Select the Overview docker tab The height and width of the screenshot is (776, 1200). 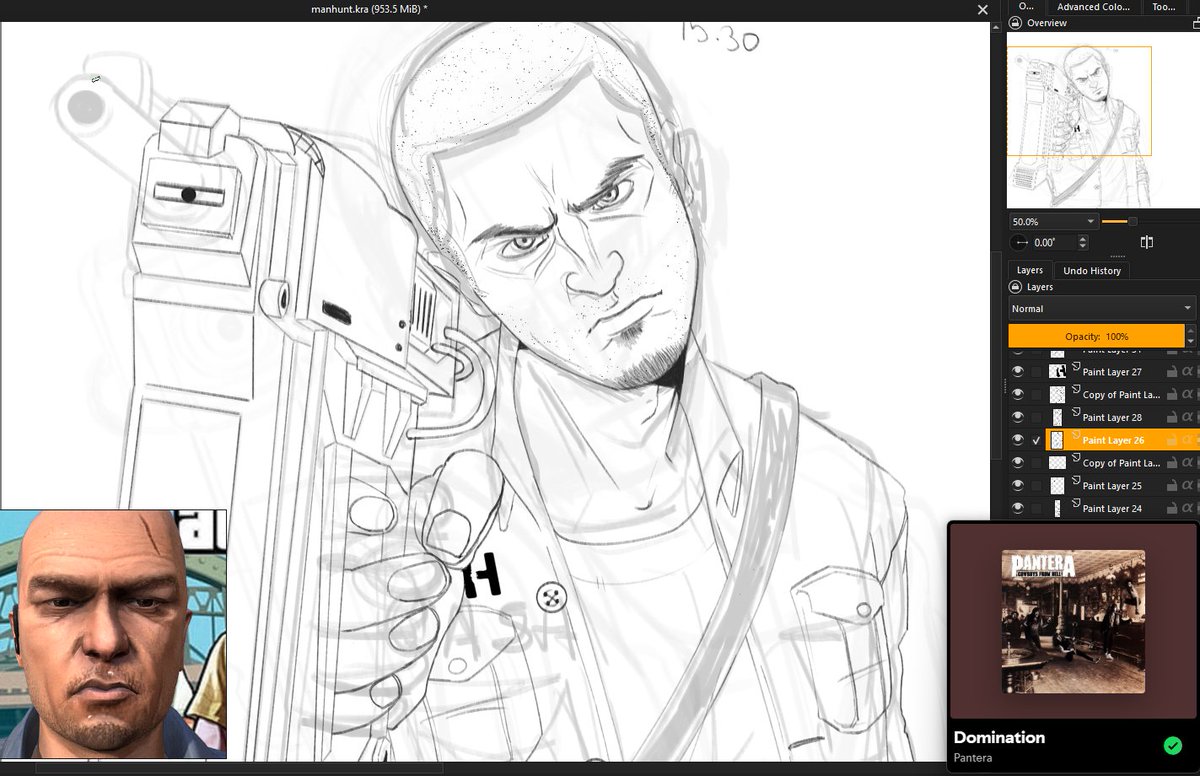coord(1025,7)
